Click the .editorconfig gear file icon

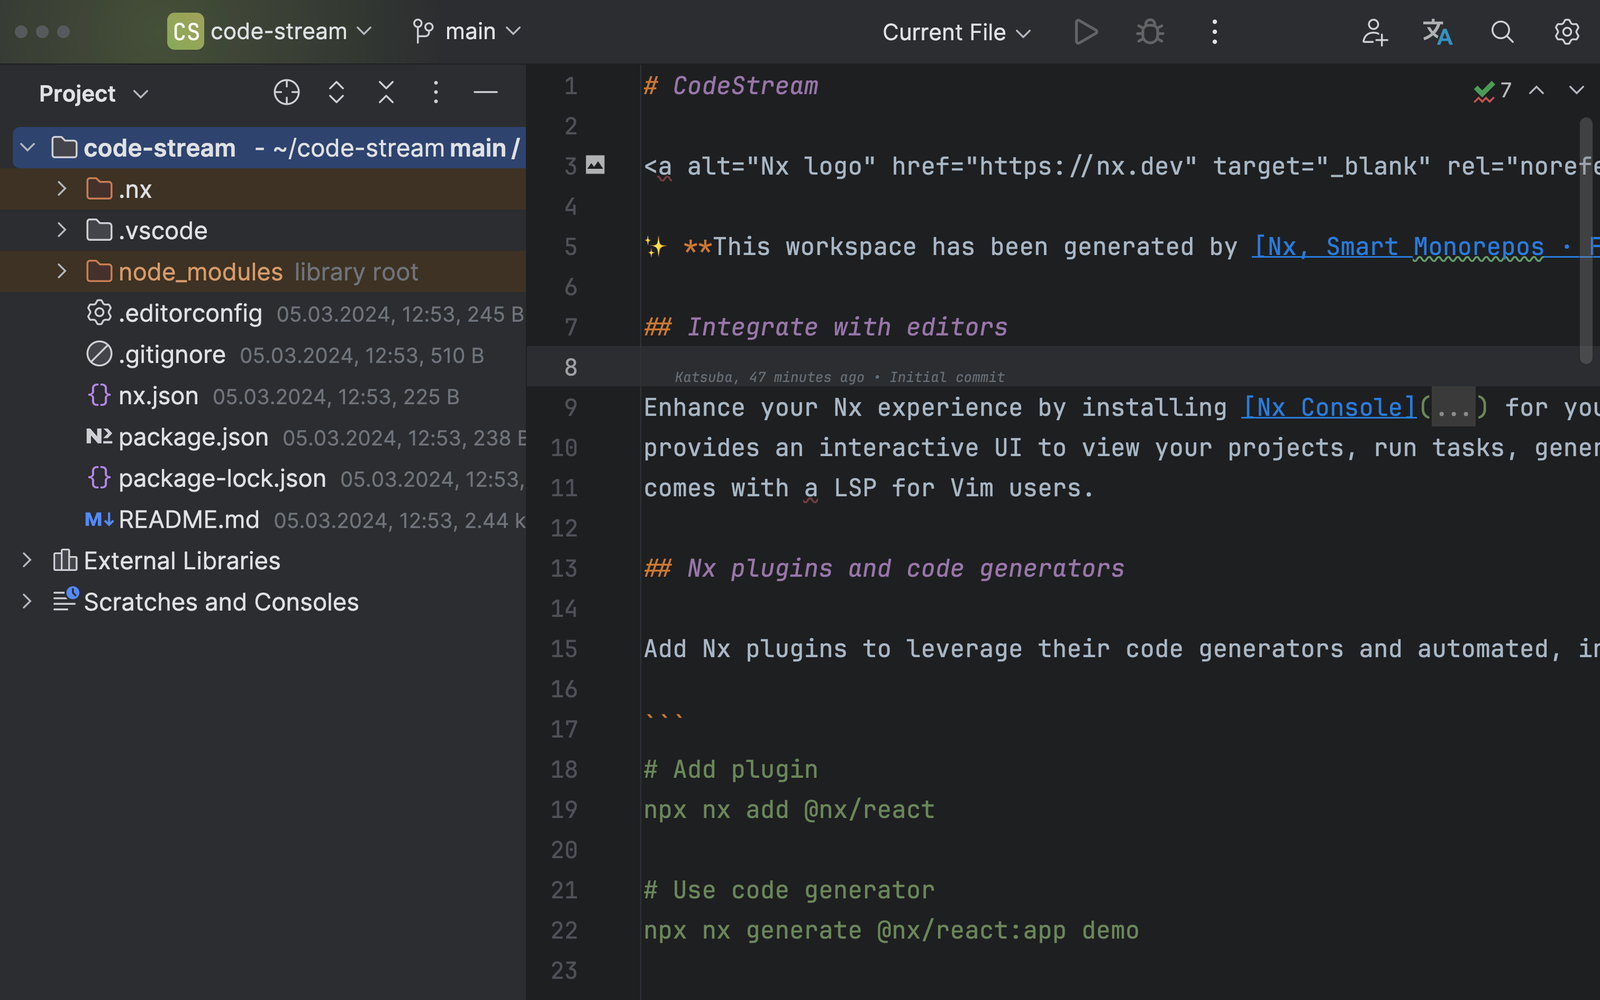pyautogui.click(x=99, y=313)
